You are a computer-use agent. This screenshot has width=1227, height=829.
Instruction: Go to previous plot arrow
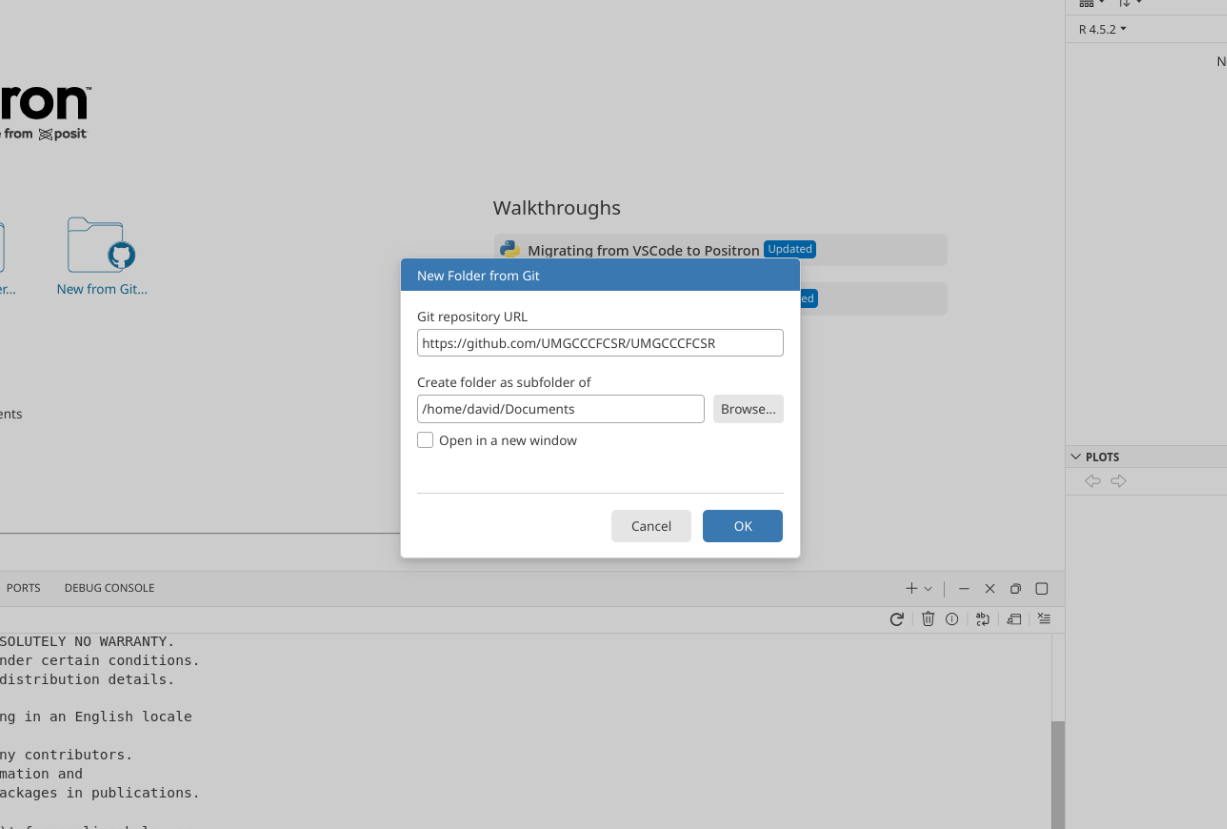[x=1093, y=481]
